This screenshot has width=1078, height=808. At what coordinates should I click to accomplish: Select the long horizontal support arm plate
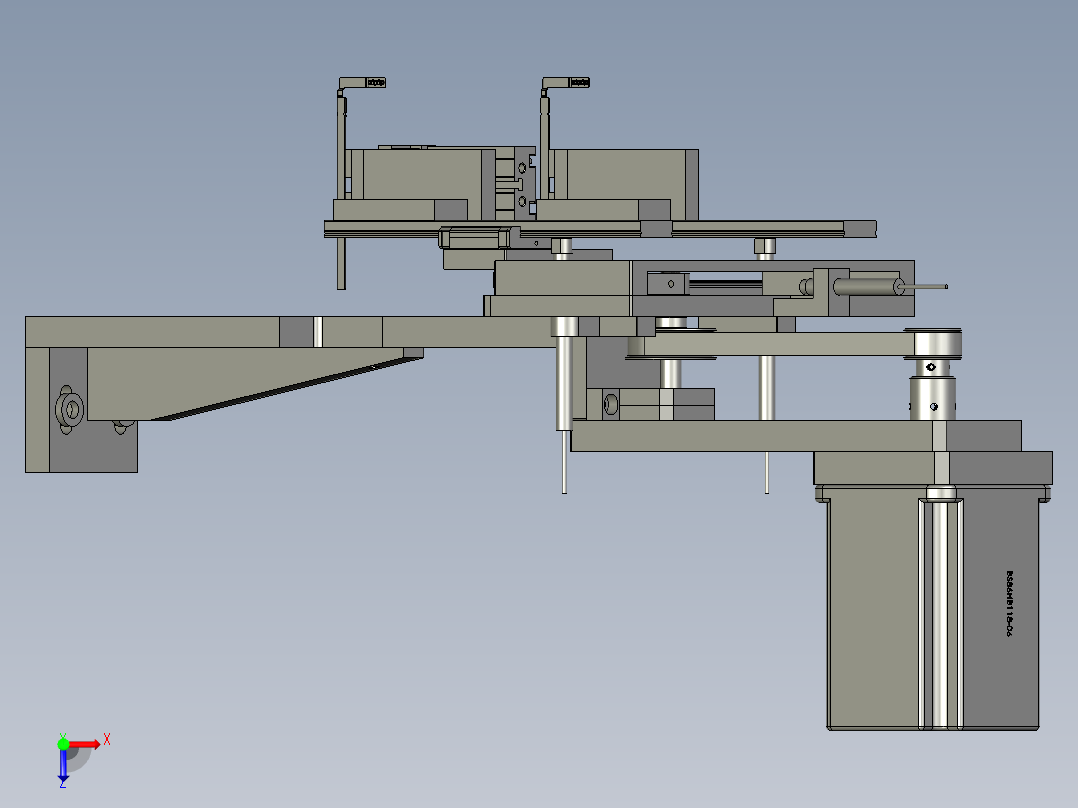point(296,332)
